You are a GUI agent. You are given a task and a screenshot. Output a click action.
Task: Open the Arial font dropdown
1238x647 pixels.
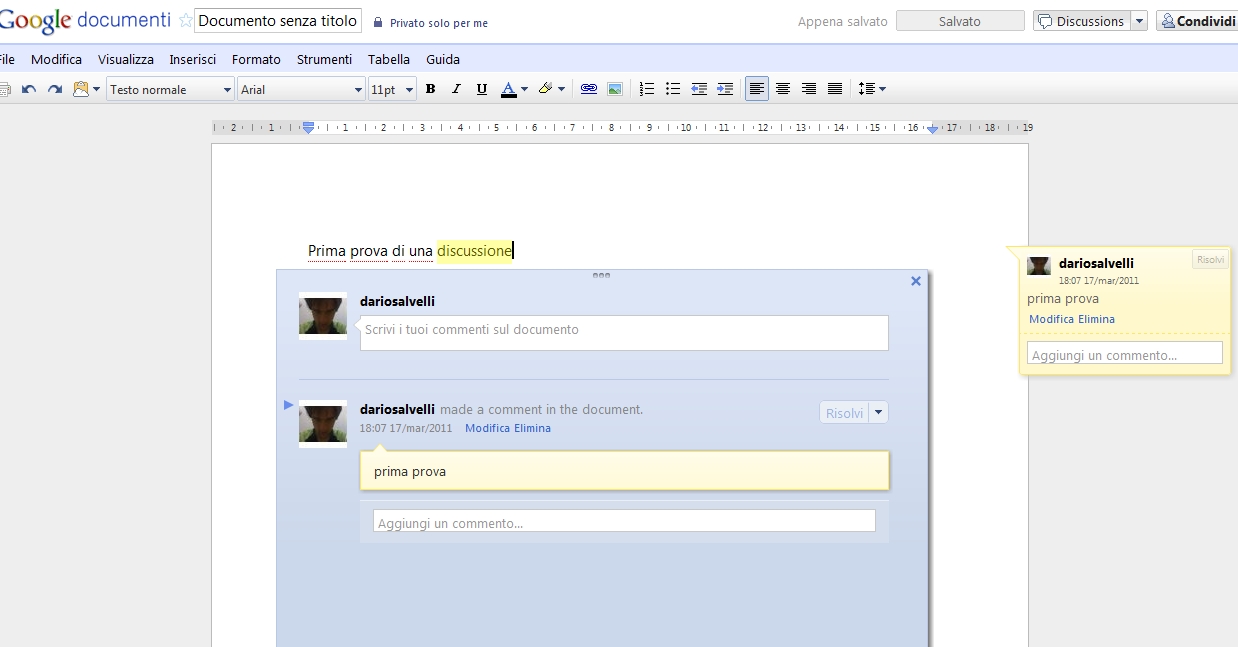(301, 89)
